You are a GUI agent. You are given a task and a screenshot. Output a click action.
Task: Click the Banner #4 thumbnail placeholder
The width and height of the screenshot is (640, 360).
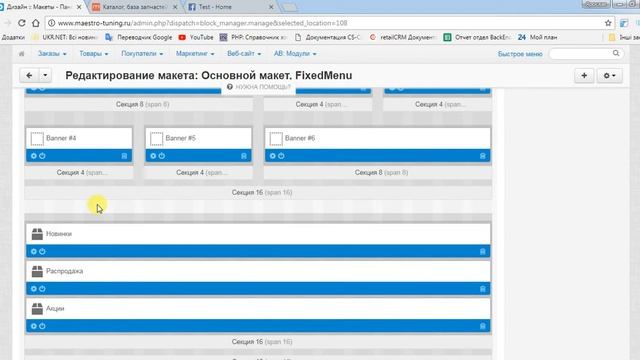(37, 139)
